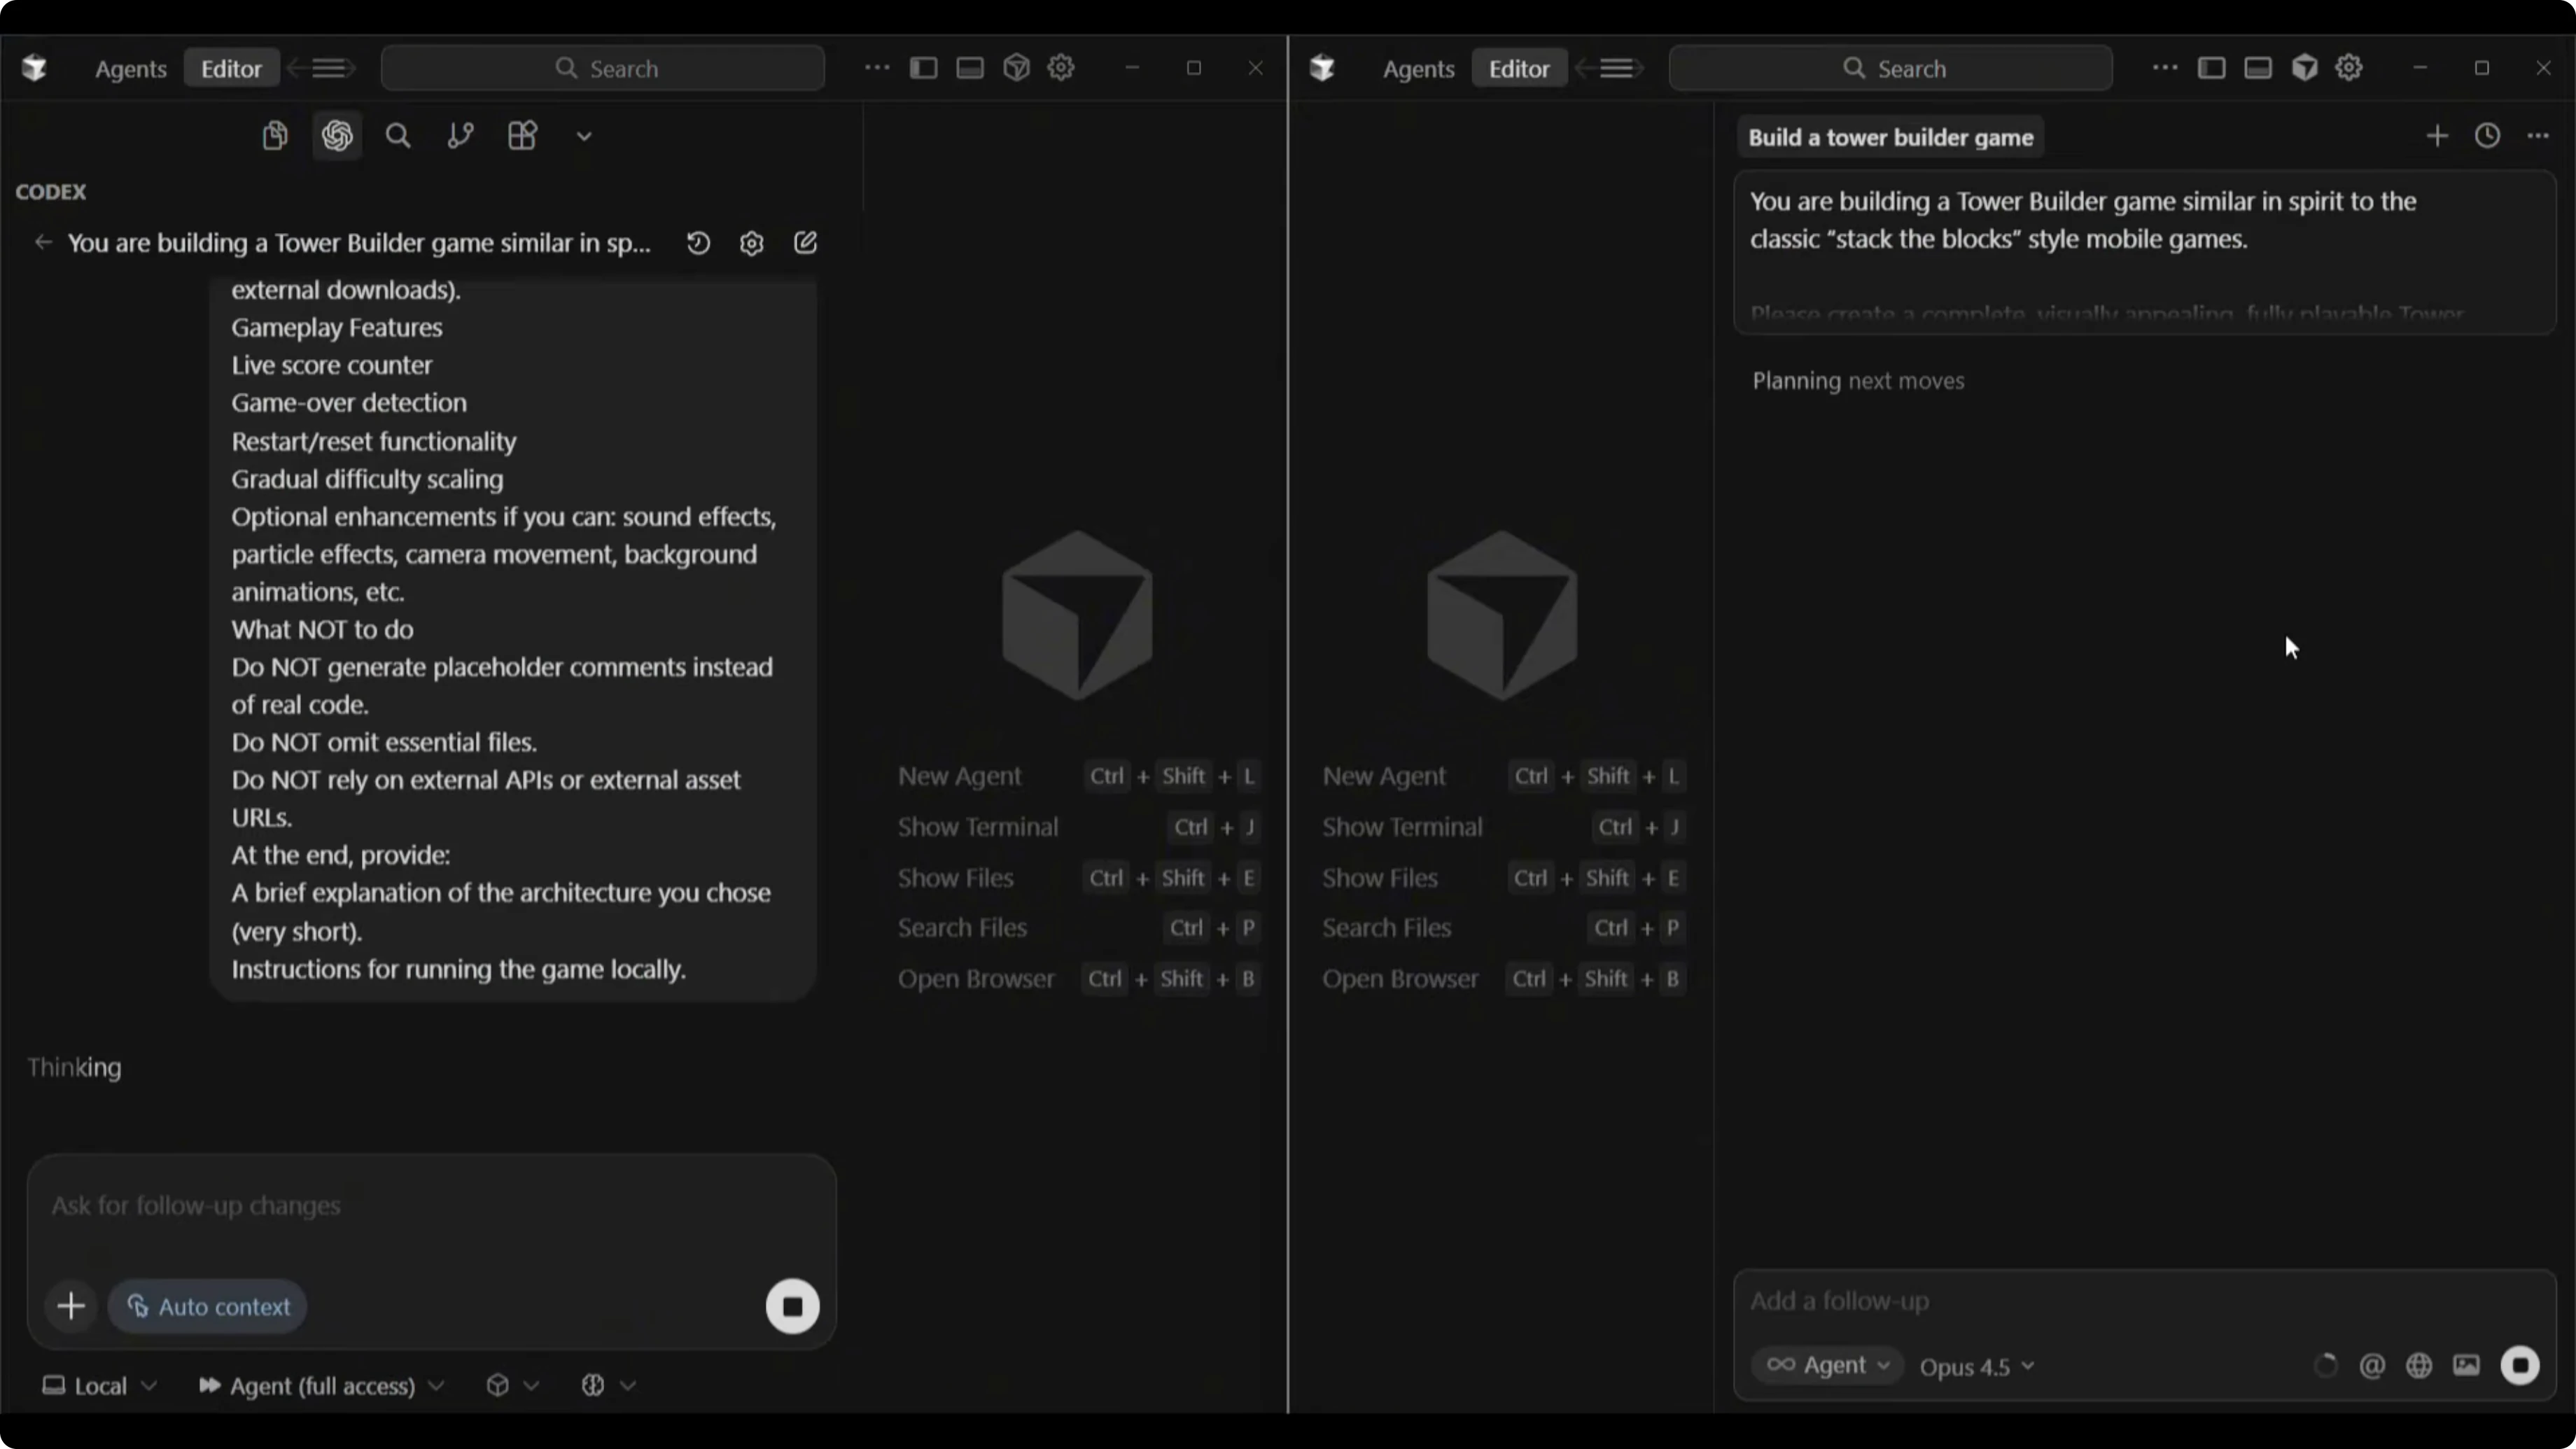Open the extensions icon in left sidebar

point(522,135)
